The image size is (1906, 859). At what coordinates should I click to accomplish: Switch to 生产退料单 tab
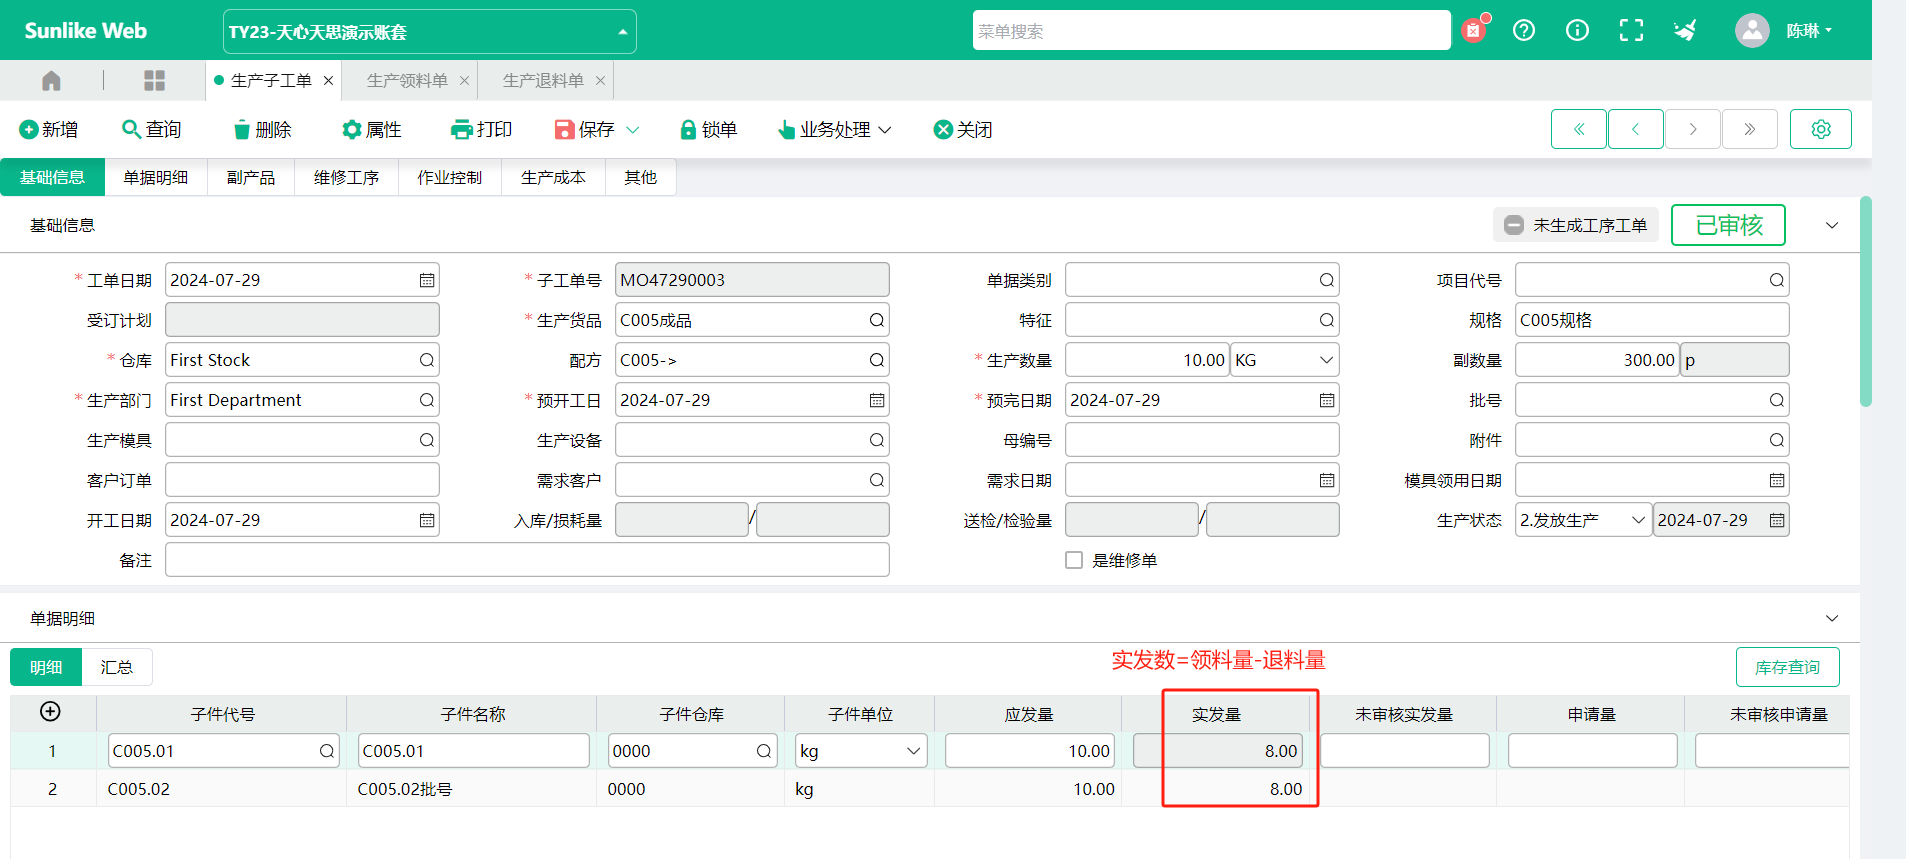point(543,80)
